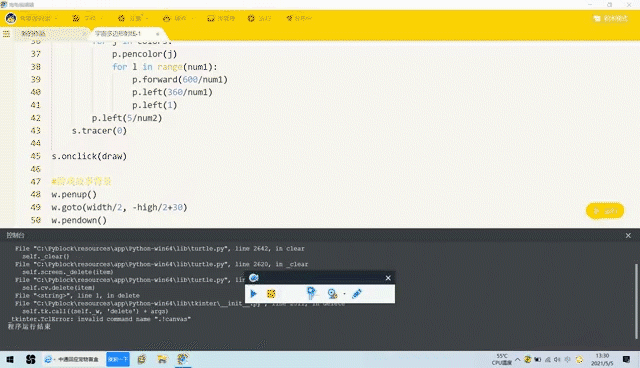Click the active Python editor taskbar icon
This screenshot has height=368, width=640.
click(182, 359)
